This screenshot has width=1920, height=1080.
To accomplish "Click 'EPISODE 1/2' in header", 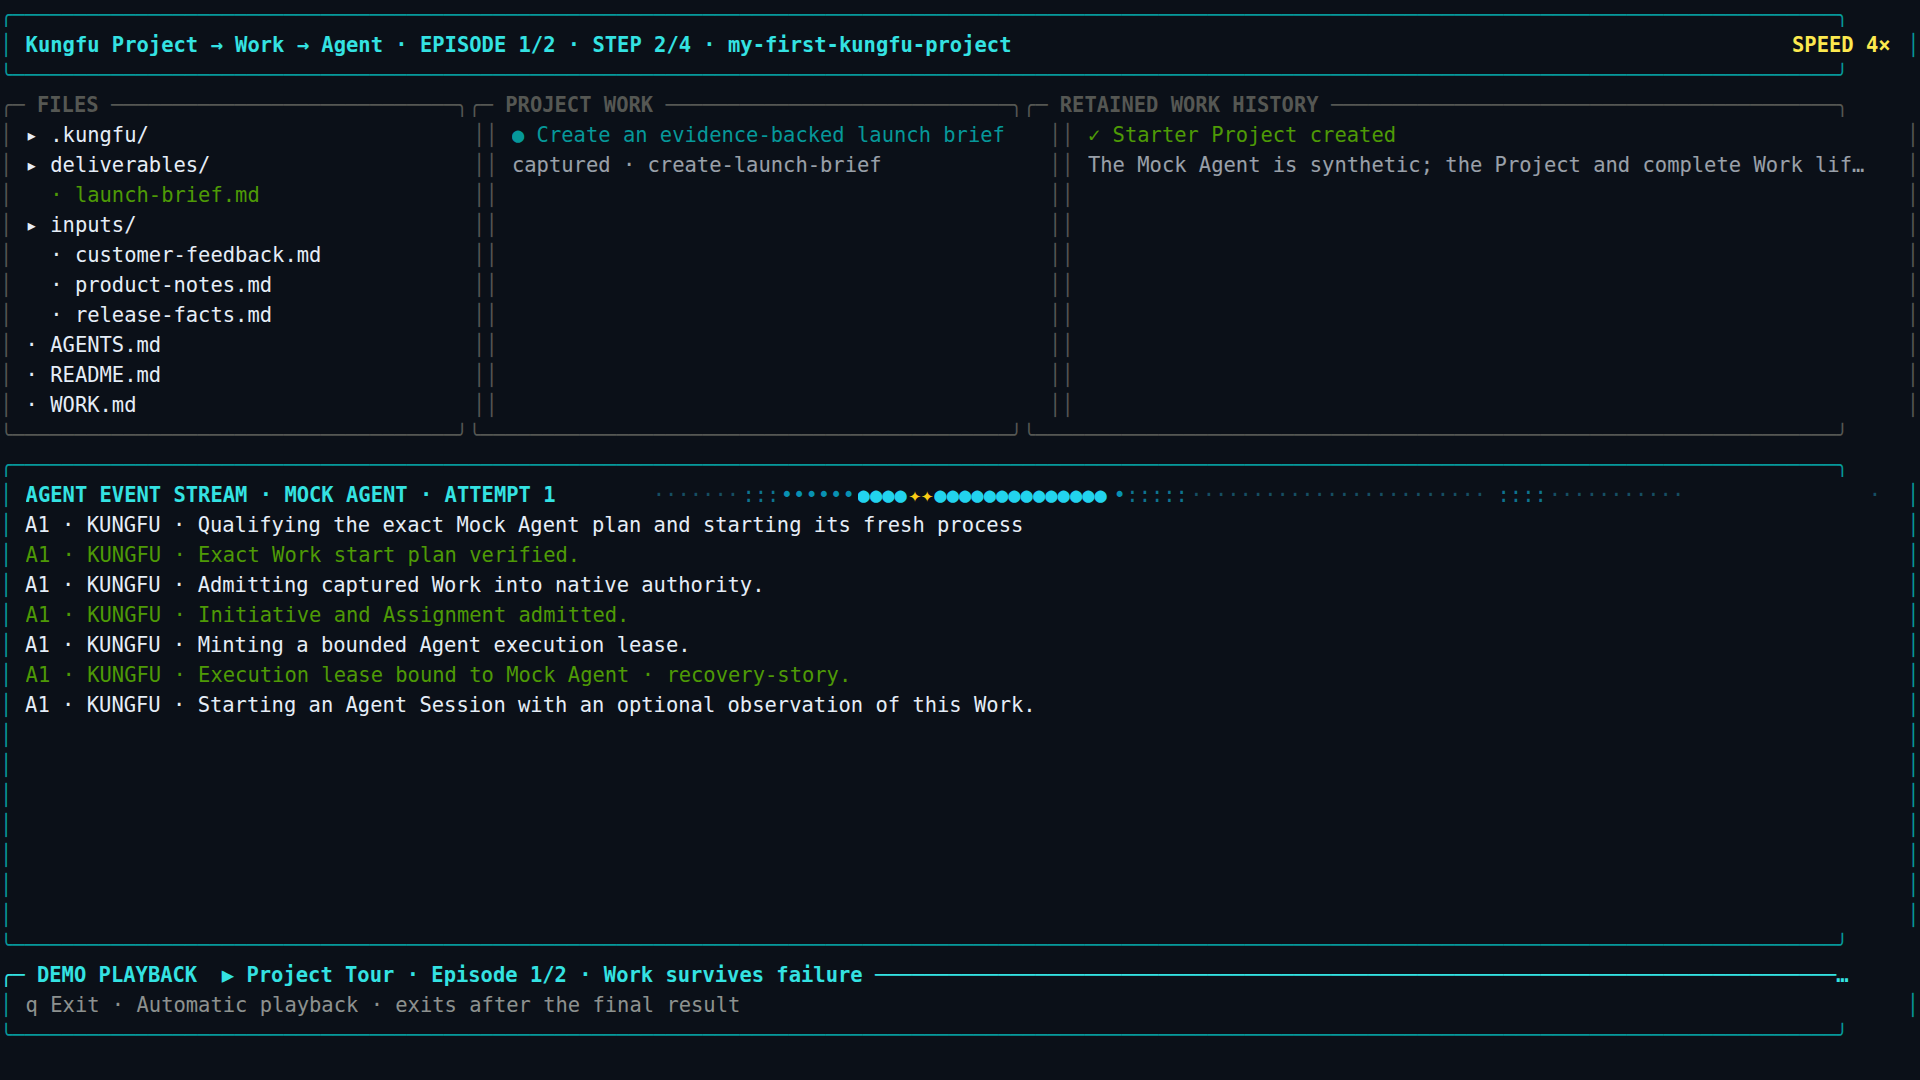I will pos(487,45).
